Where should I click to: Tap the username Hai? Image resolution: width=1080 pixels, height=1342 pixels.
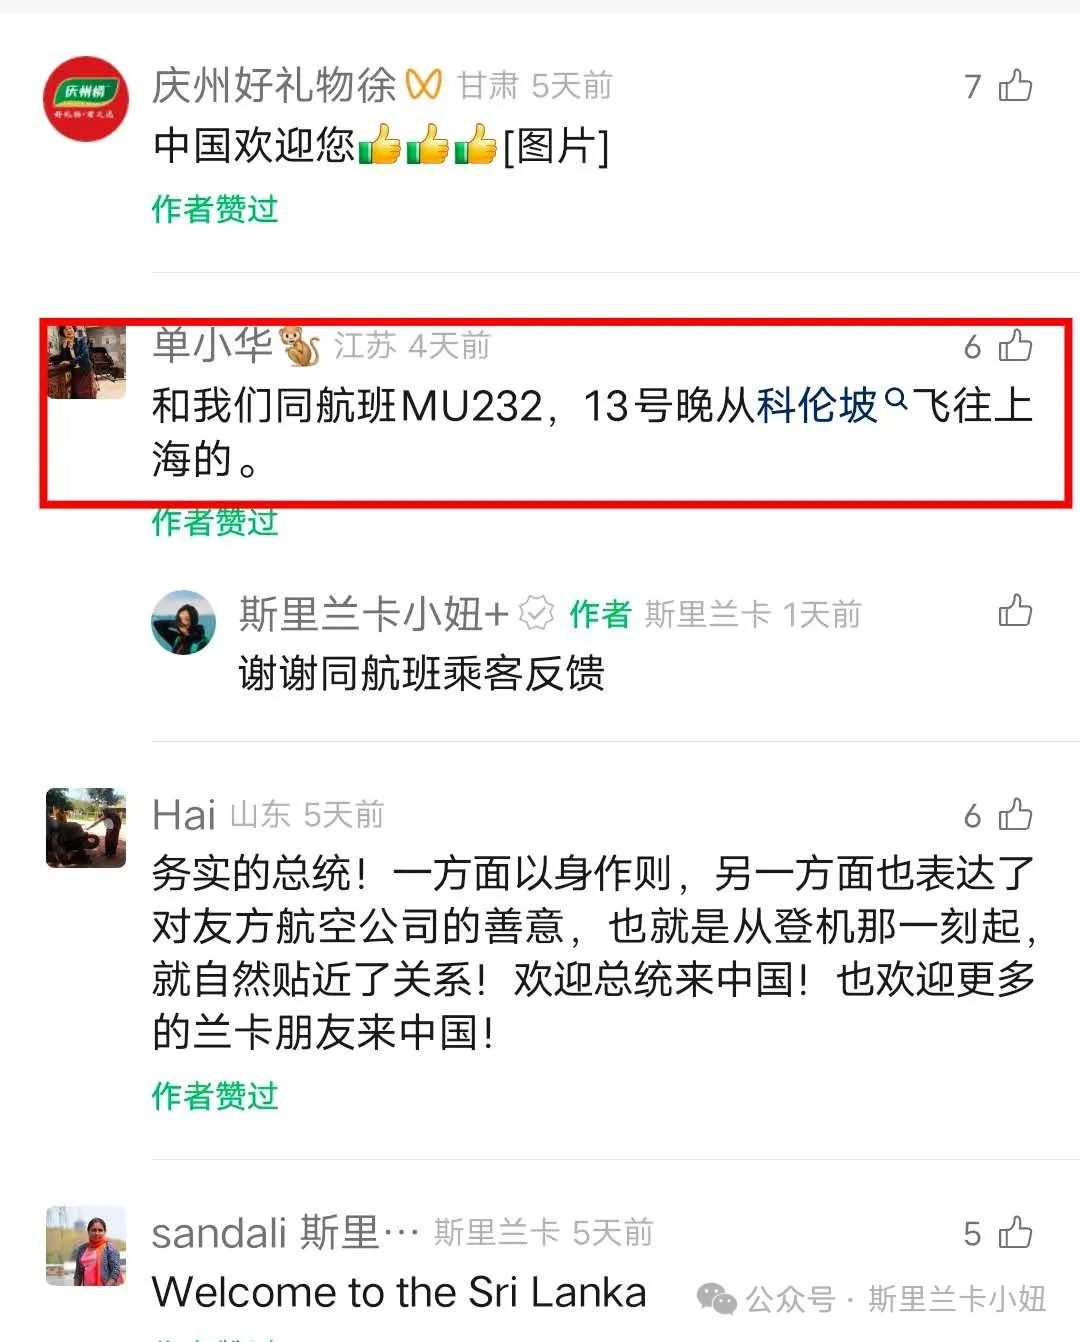(x=184, y=815)
